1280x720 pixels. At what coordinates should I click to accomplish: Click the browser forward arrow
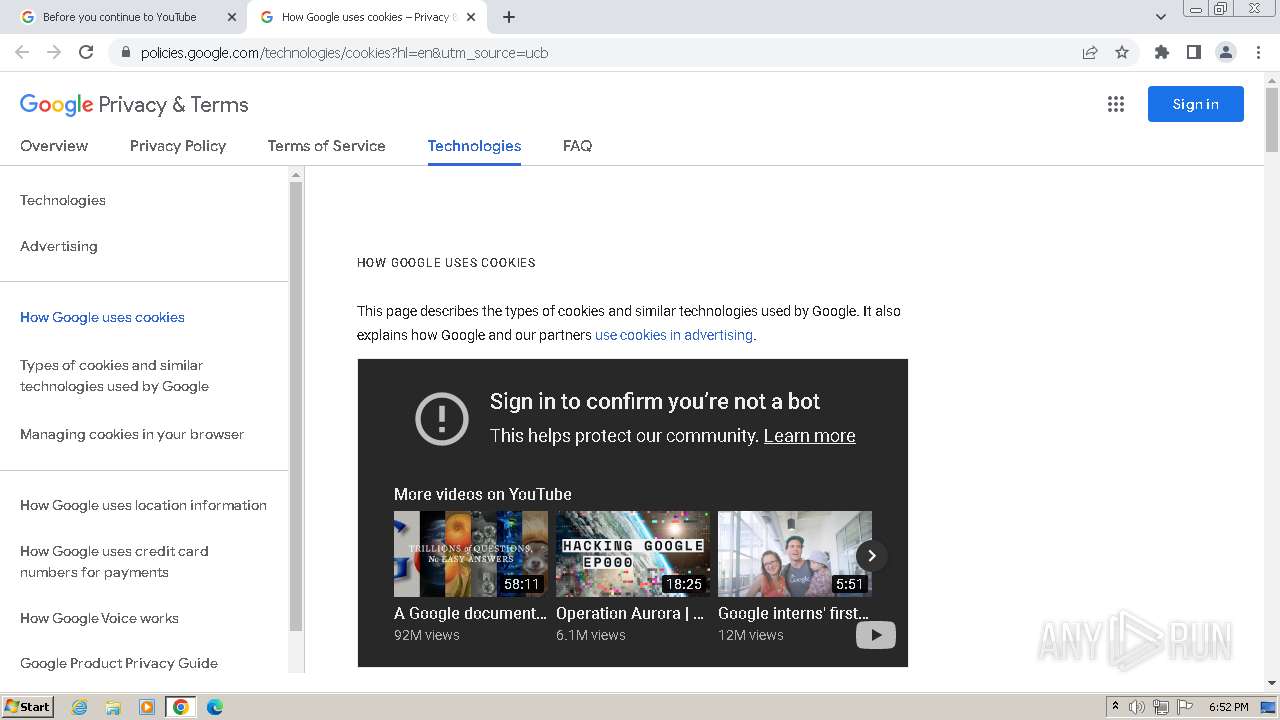pyautogui.click(x=54, y=52)
